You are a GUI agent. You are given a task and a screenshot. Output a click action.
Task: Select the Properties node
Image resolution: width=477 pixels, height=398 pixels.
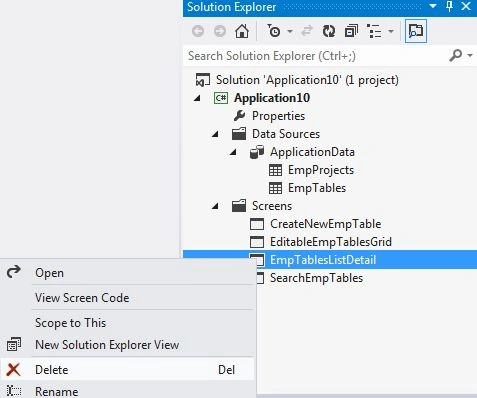click(x=278, y=116)
